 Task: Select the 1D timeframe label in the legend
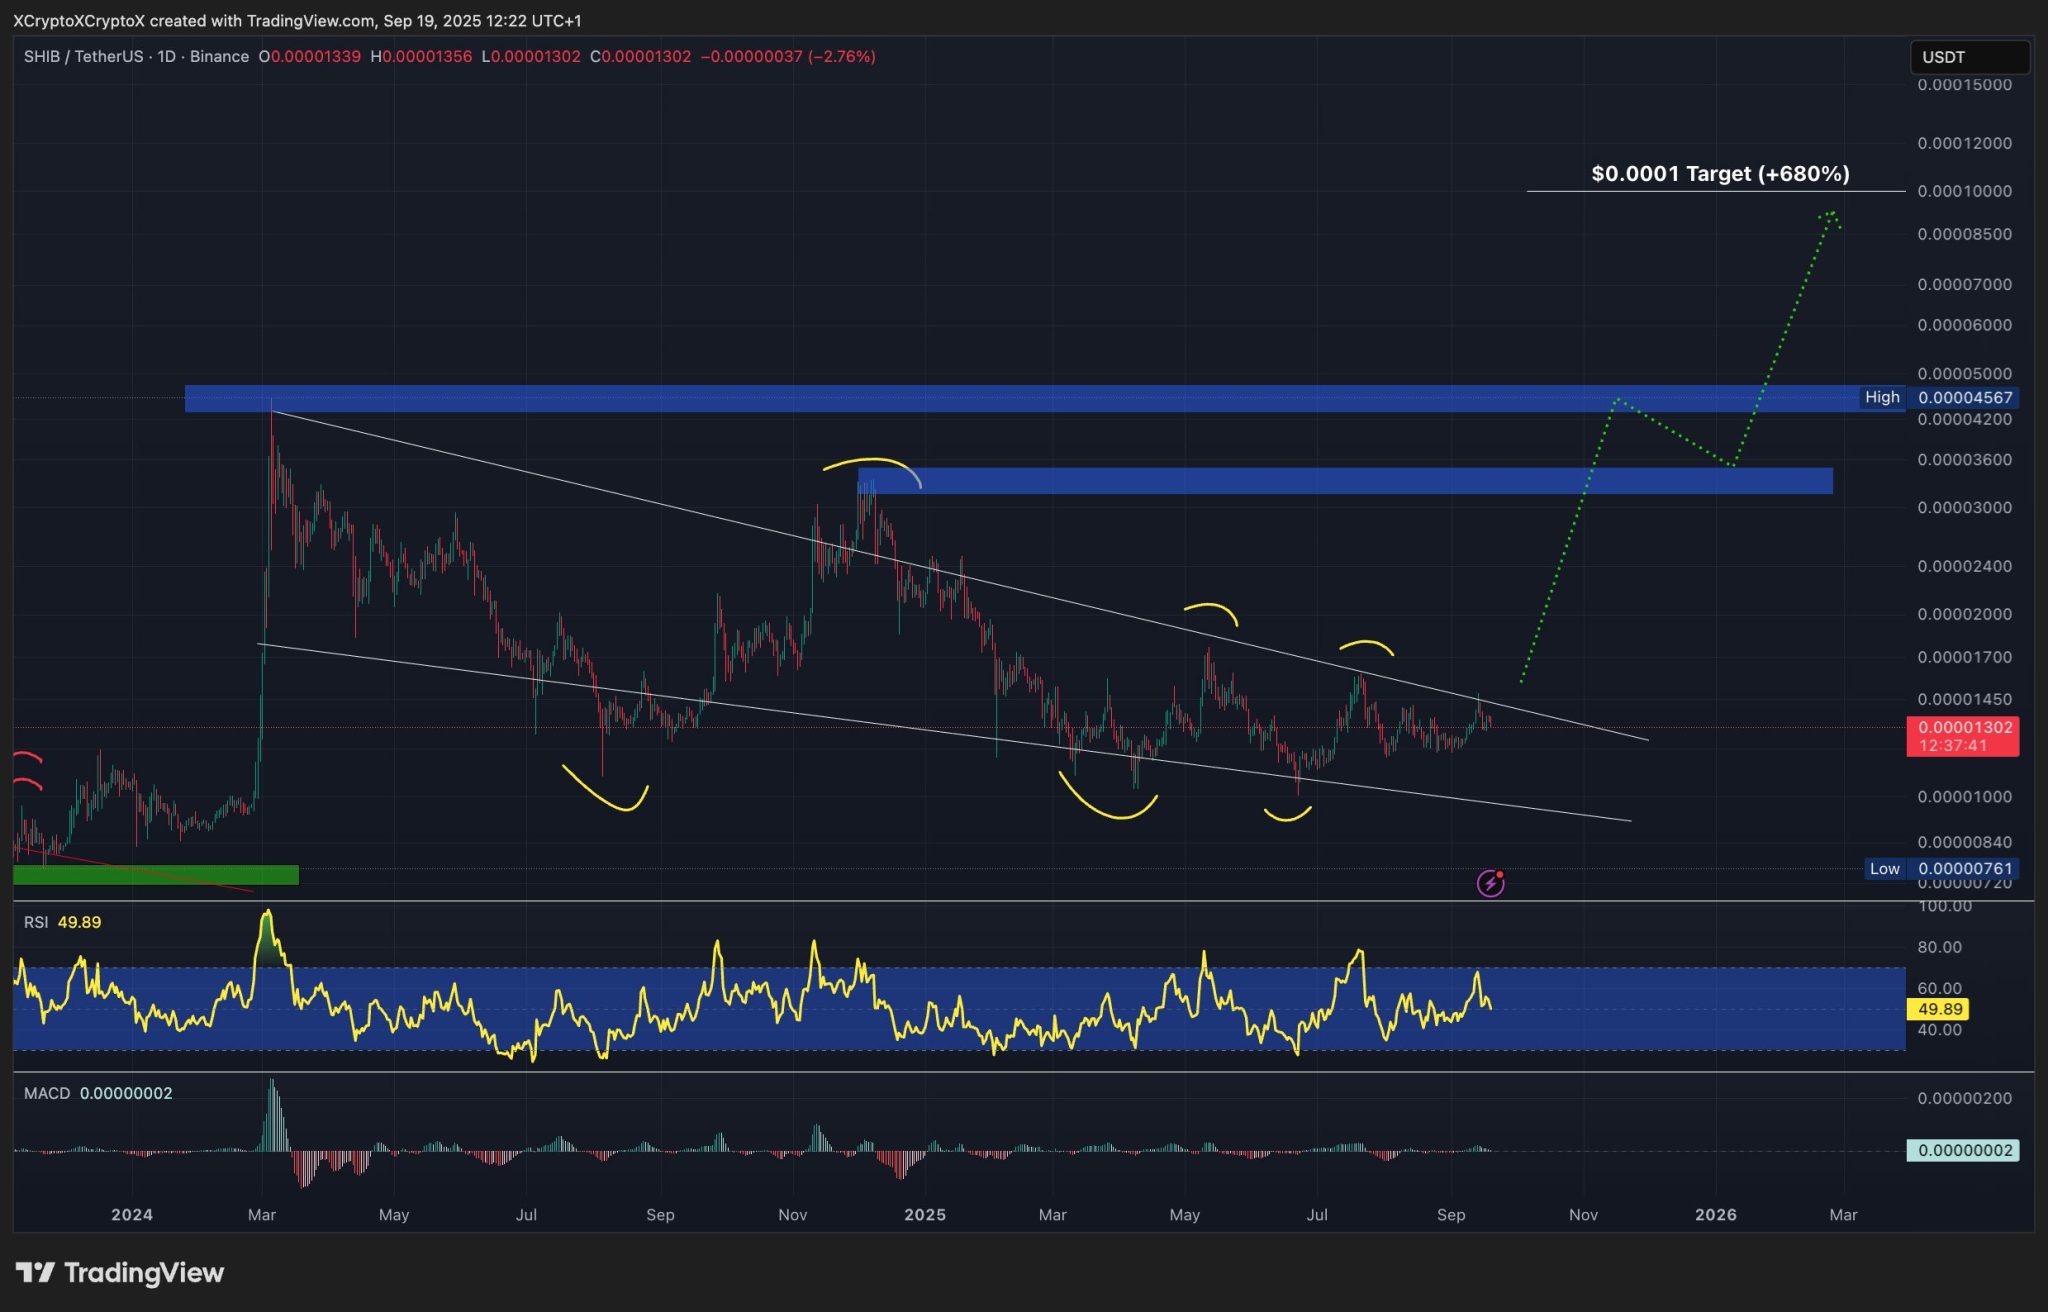168,57
